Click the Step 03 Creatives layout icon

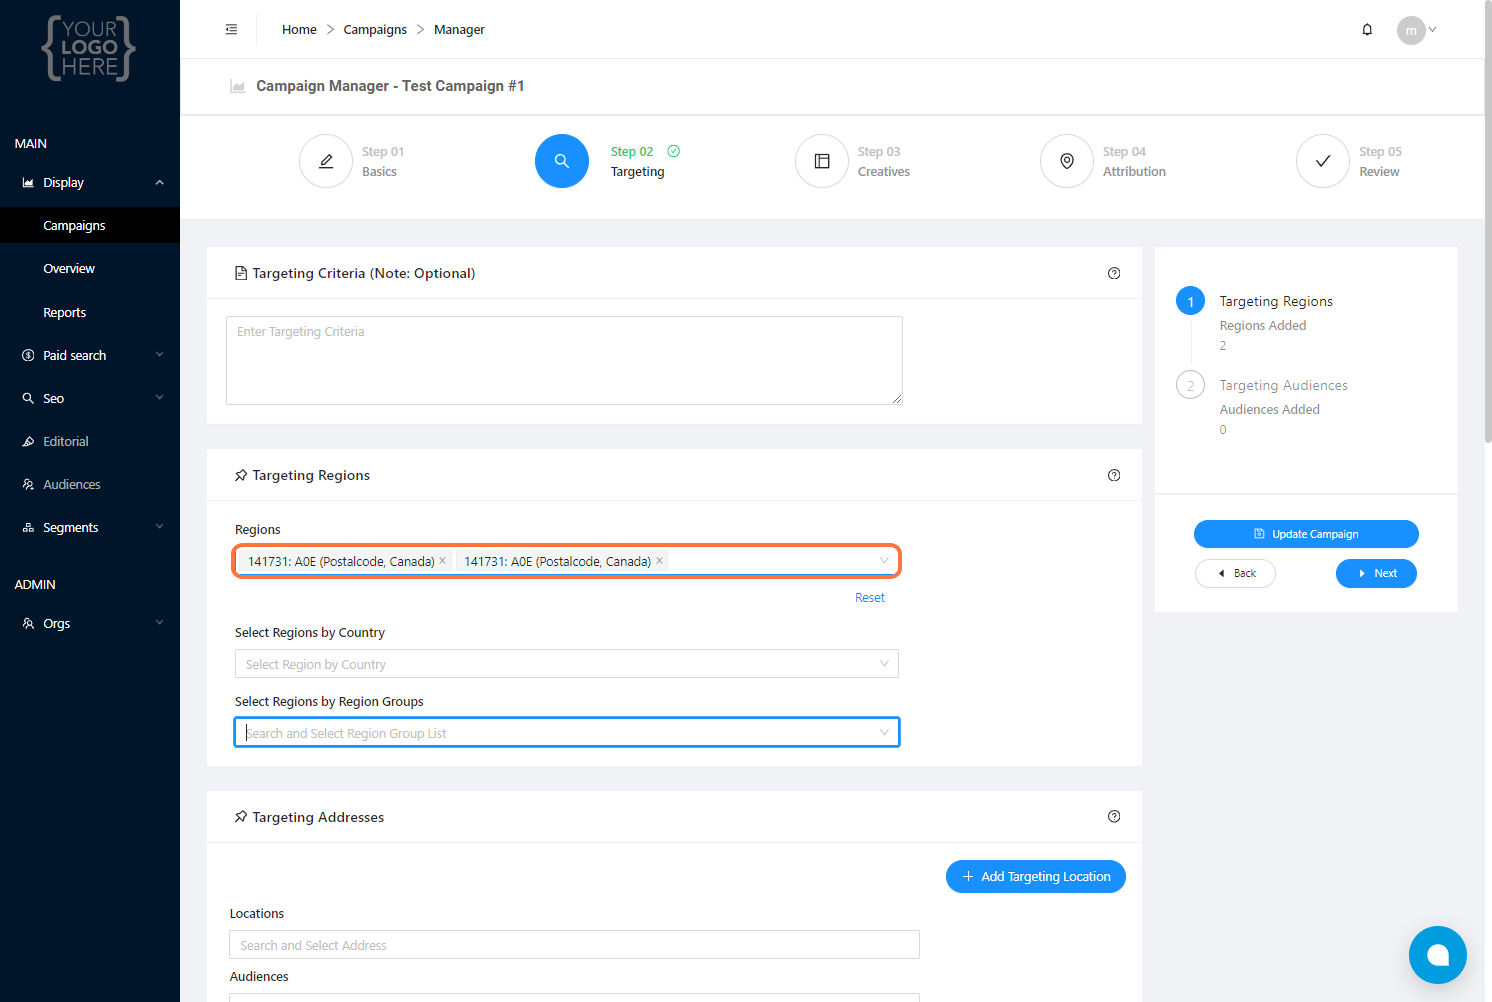coord(822,161)
